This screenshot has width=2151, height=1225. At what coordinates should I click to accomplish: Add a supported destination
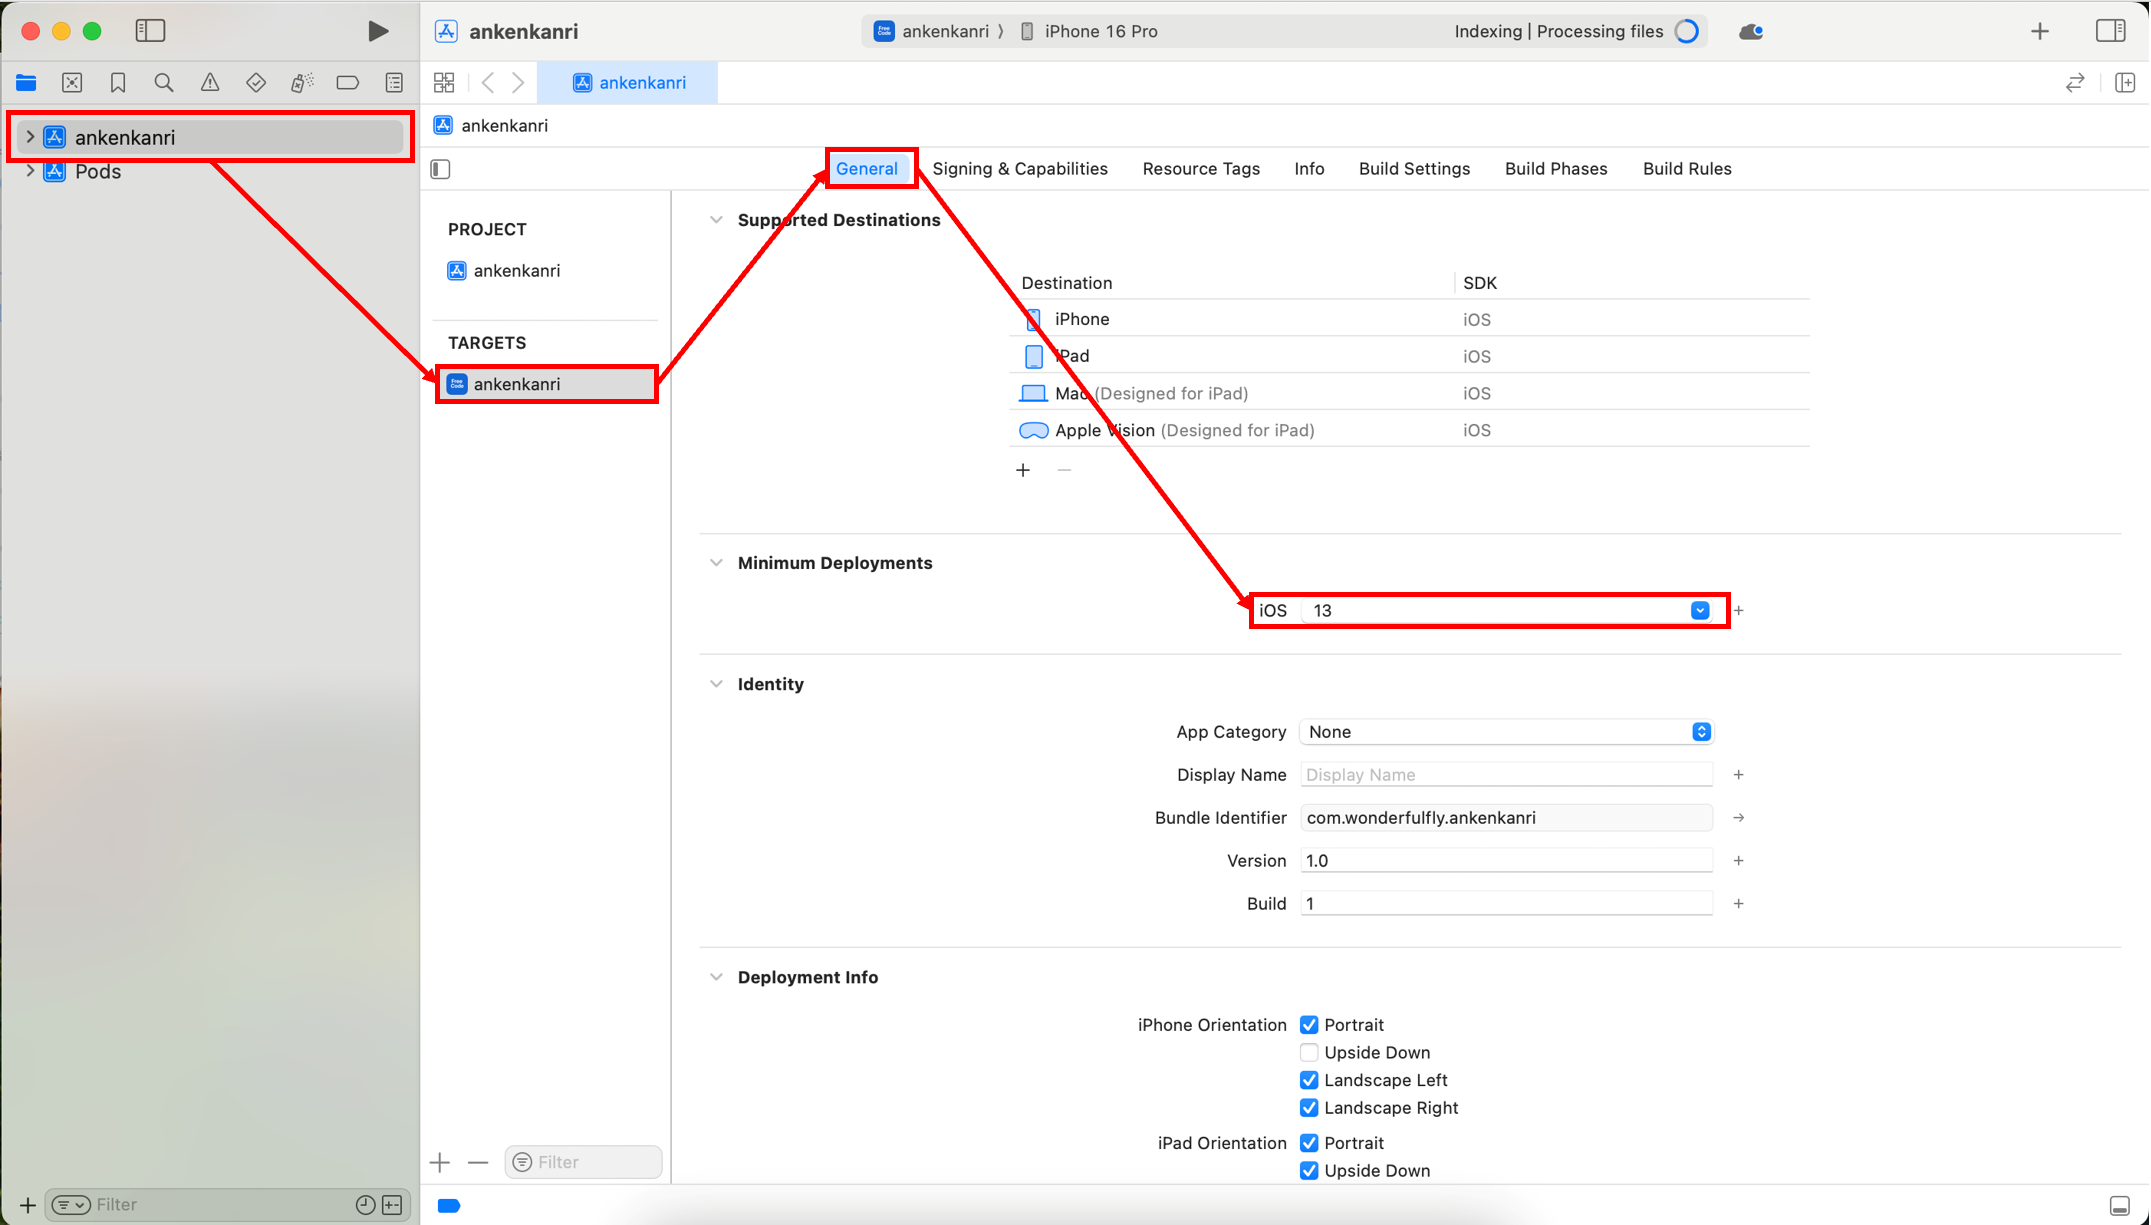tap(1023, 470)
